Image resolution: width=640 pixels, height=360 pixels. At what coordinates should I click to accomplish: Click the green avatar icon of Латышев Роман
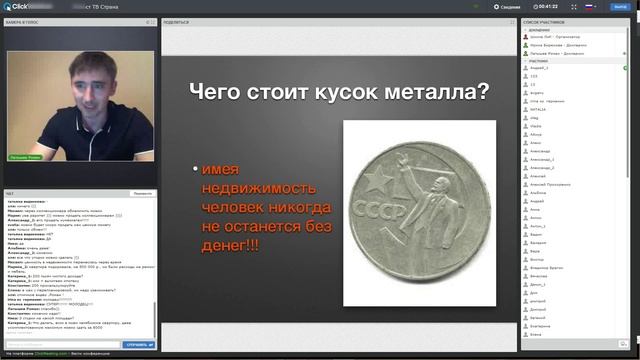[x=526, y=53]
